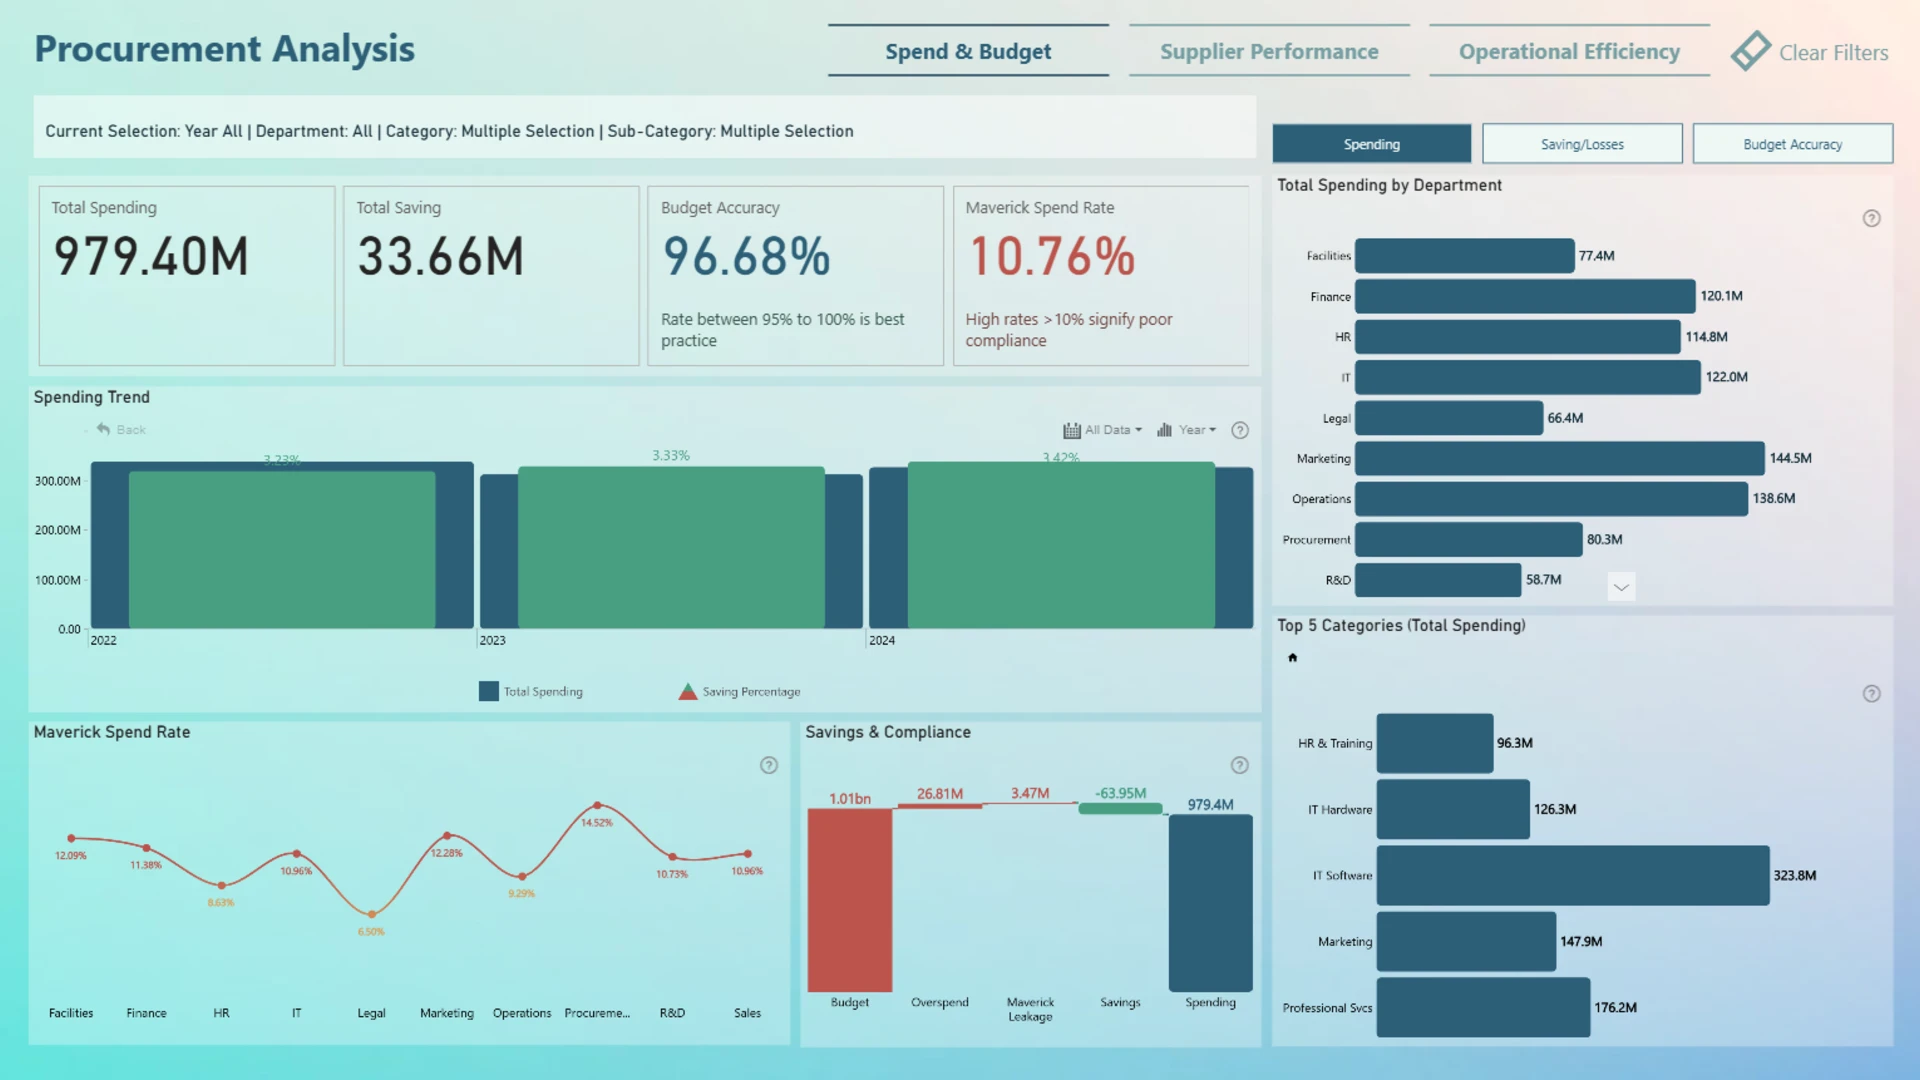The image size is (1920, 1080).
Task: Open help for Spending Trend chart
Action: click(1240, 430)
